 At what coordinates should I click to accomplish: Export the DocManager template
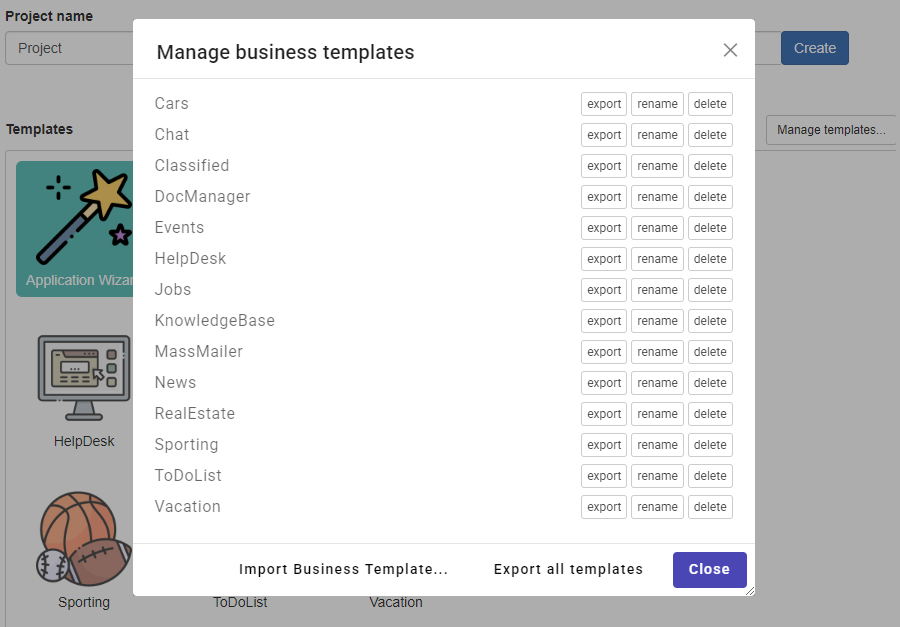[x=604, y=197]
